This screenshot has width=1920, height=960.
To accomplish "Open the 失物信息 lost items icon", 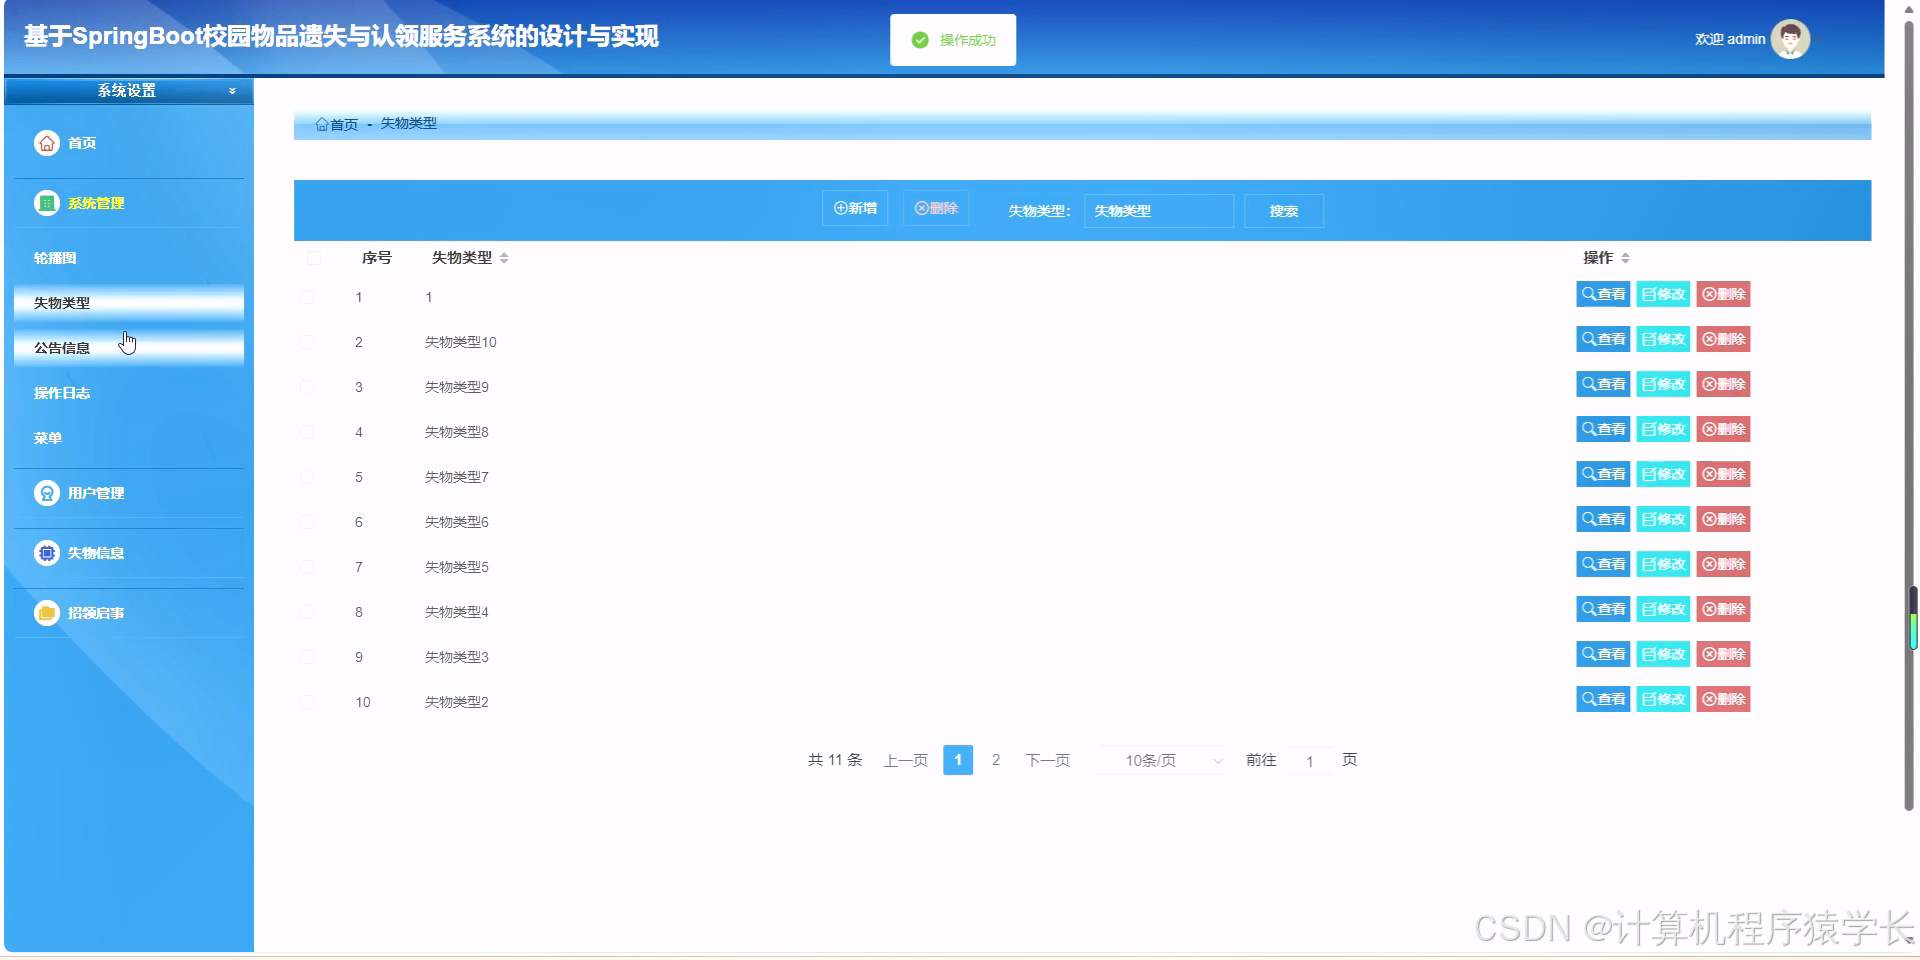I will click(46, 552).
